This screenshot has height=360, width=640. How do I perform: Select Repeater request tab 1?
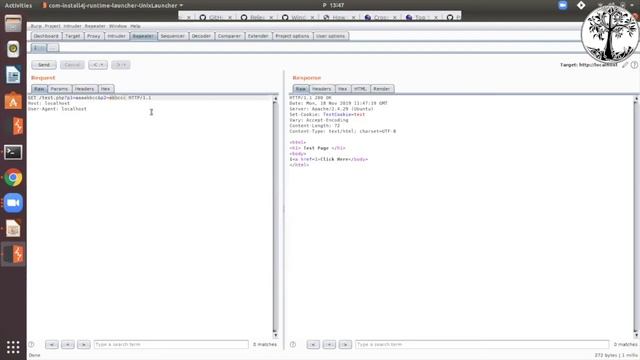coord(39,48)
